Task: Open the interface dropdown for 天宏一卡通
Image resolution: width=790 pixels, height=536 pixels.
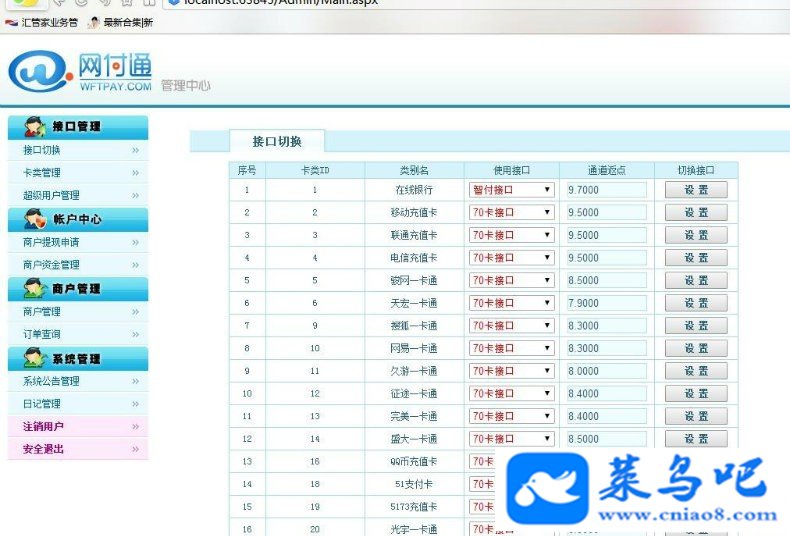Action: click(511, 303)
